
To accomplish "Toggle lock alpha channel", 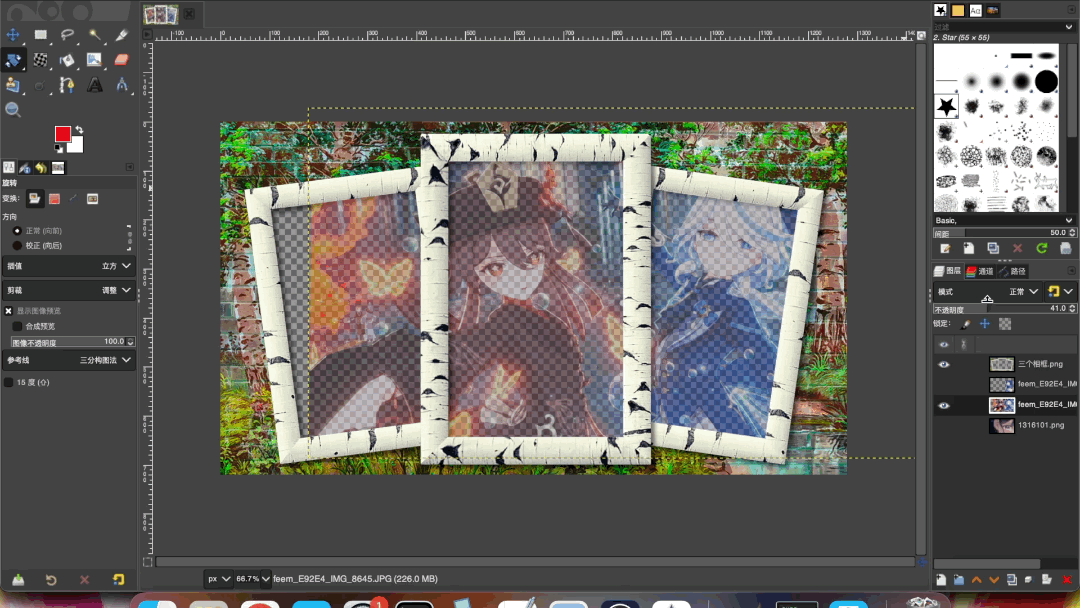I will 1005,324.
